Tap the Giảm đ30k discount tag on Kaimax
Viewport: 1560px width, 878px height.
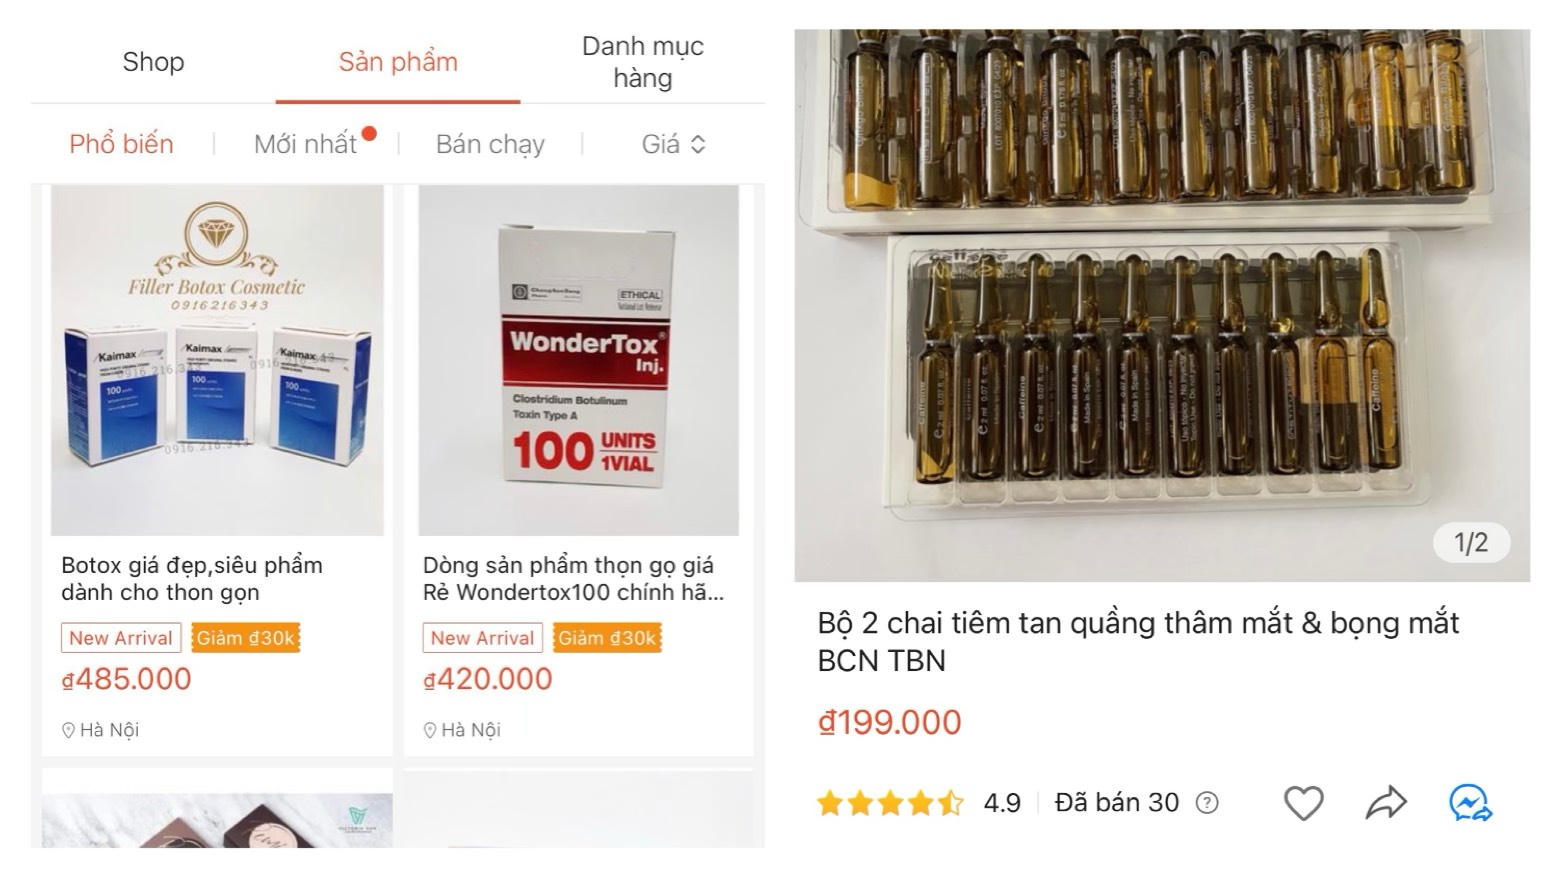pyautogui.click(x=246, y=638)
